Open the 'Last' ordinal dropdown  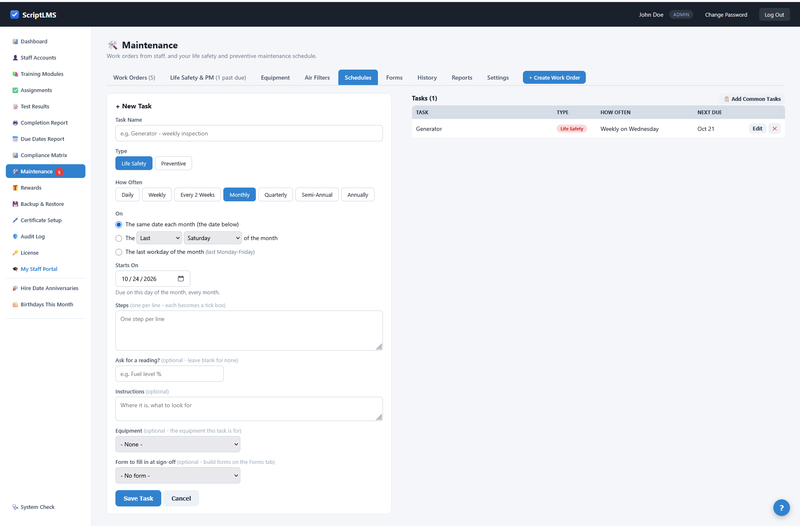tap(159, 238)
